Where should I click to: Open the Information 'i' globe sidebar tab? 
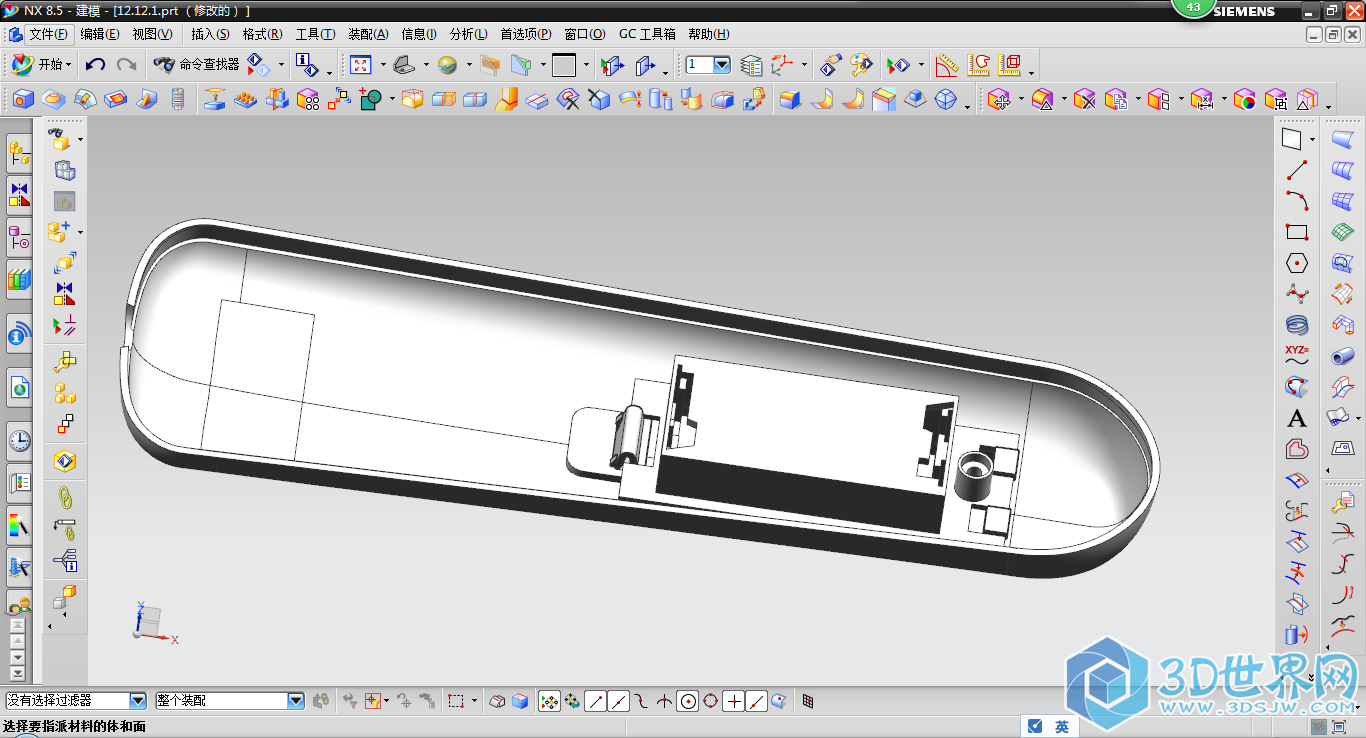19,335
